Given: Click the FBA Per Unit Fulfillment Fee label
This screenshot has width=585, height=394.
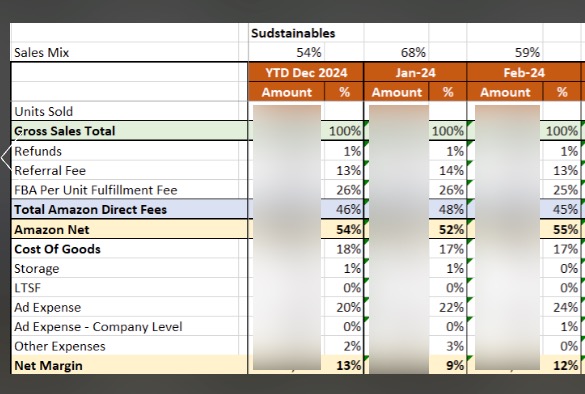Looking at the screenshot, I should pos(96,190).
